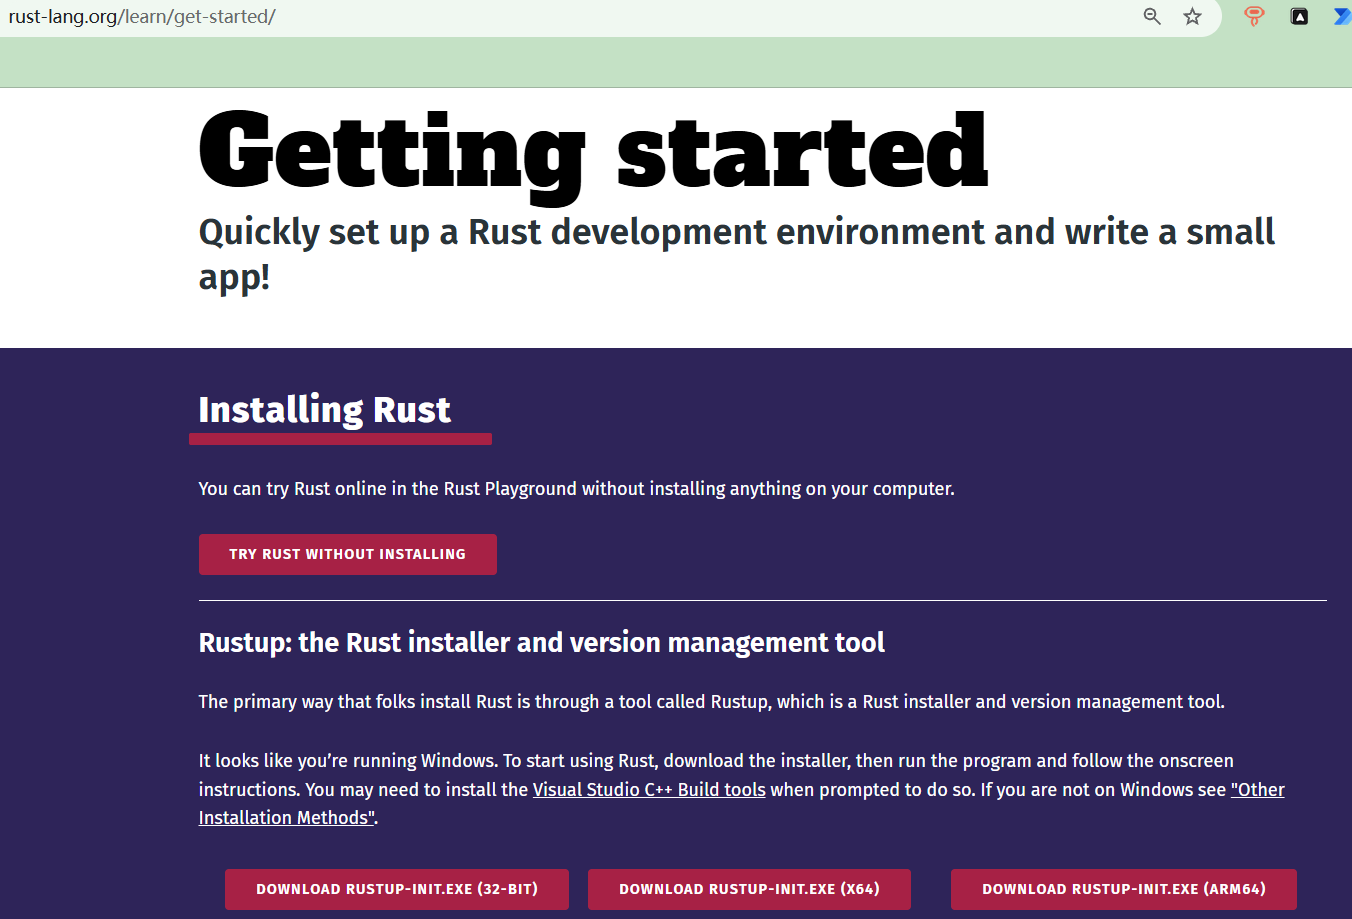This screenshot has width=1352, height=919.
Task: Download rustup-init.exe ARM64 installer
Action: (x=1123, y=889)
